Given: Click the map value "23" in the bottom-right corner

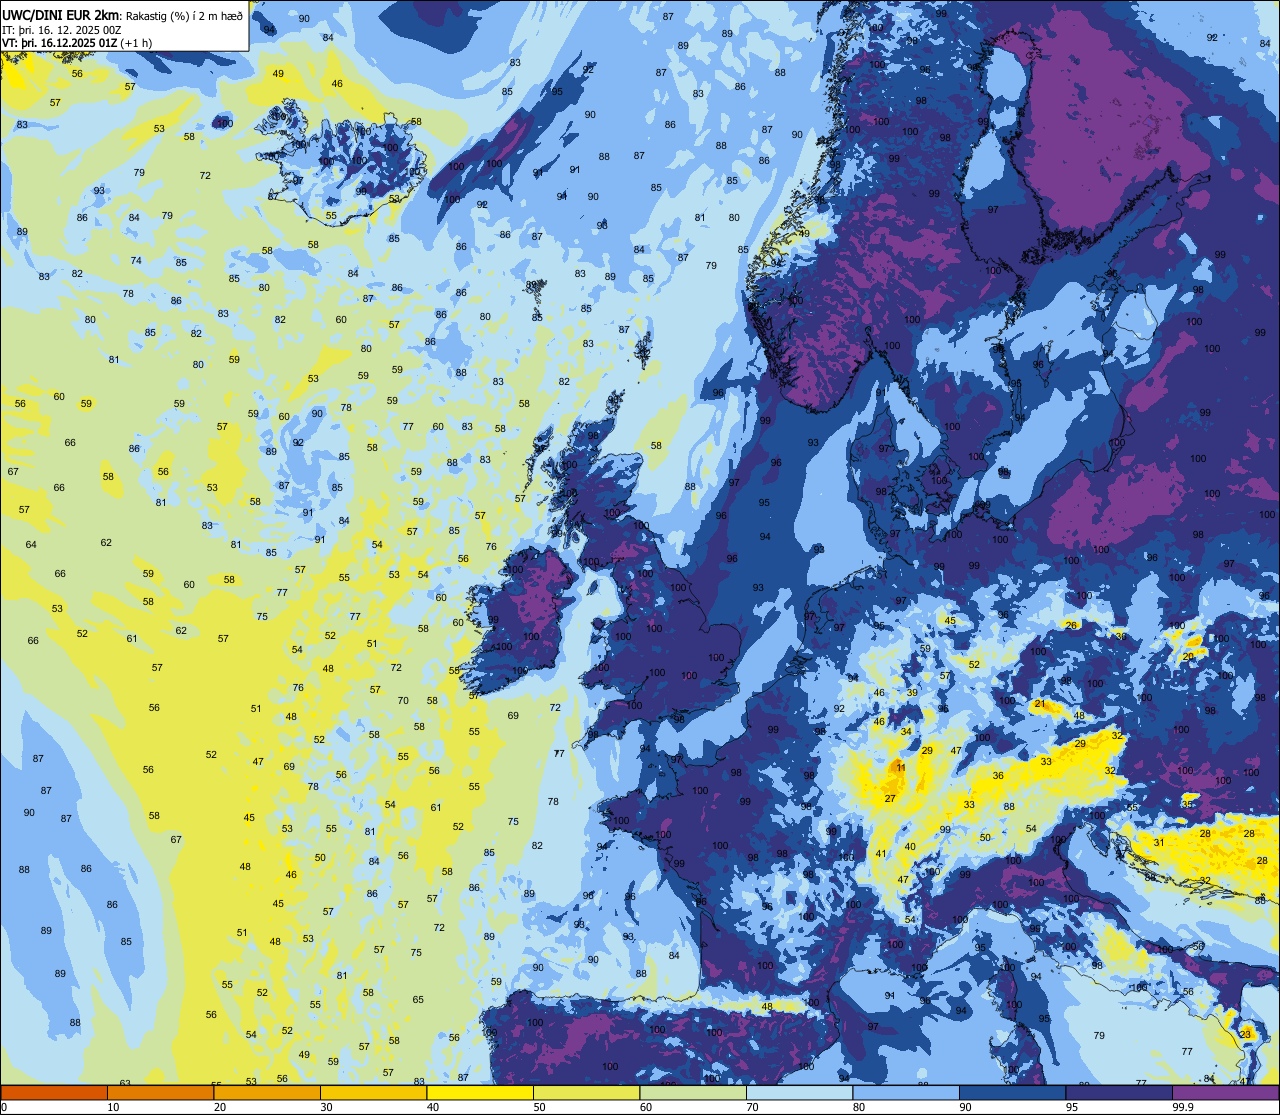Looking at the screenshot, I should click(x=1245, y=1034).
